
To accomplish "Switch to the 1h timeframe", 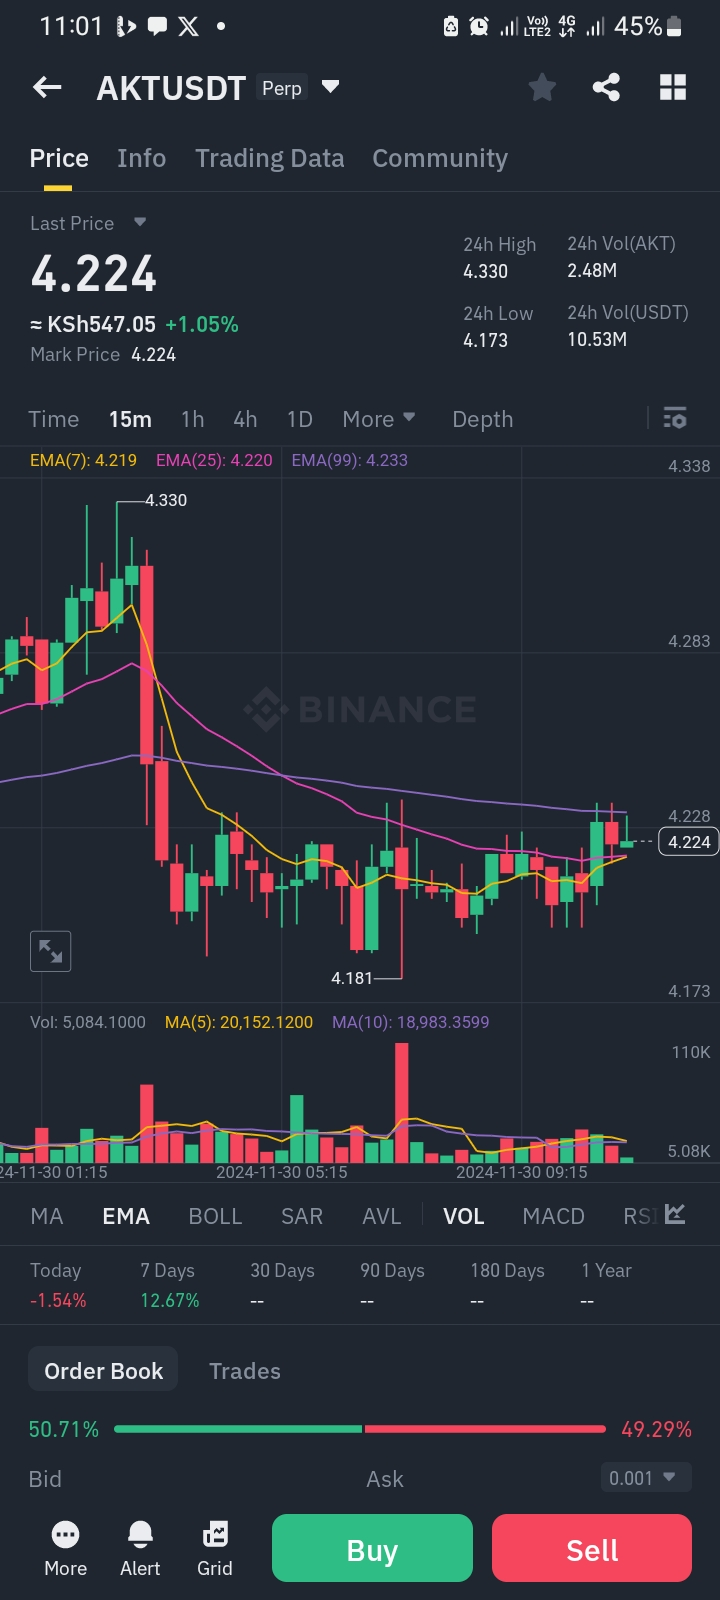I will [192, 419].
